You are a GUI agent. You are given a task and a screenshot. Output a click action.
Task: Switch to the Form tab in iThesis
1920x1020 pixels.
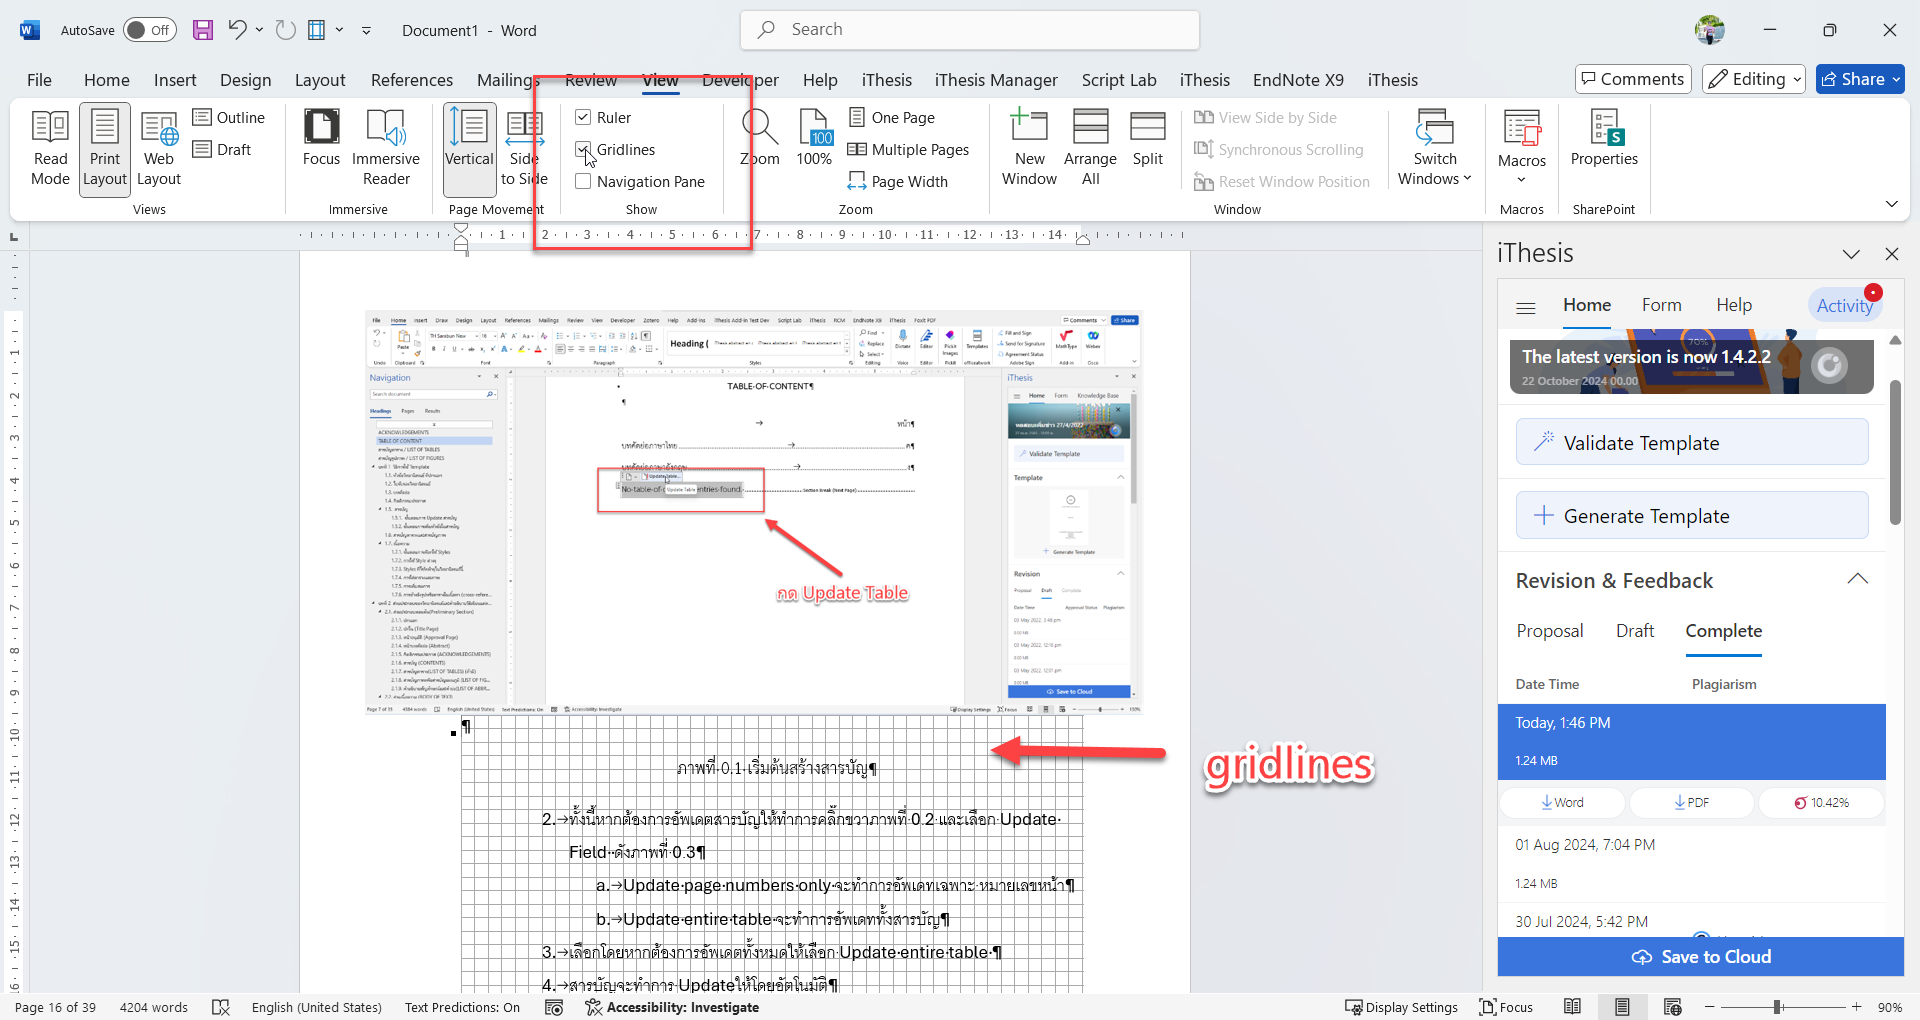[x=1662, y=305]
